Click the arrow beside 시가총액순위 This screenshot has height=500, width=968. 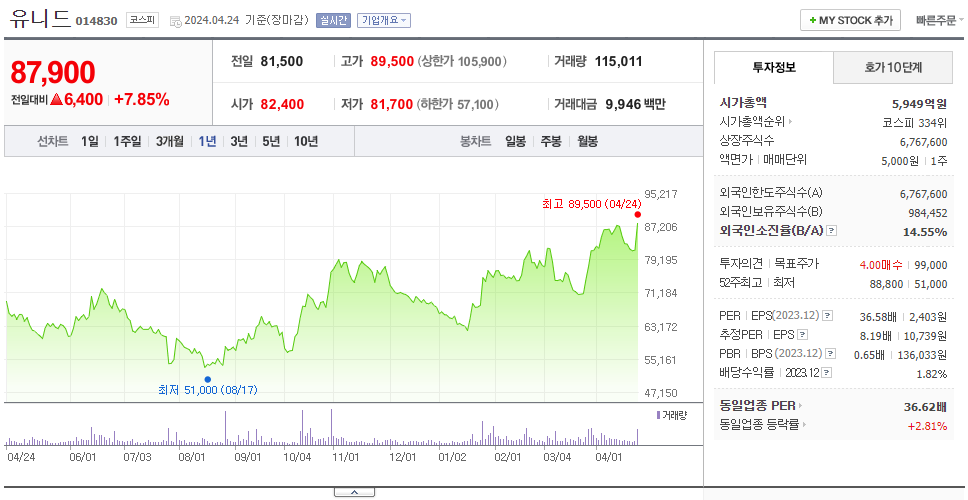pos(790,122)
